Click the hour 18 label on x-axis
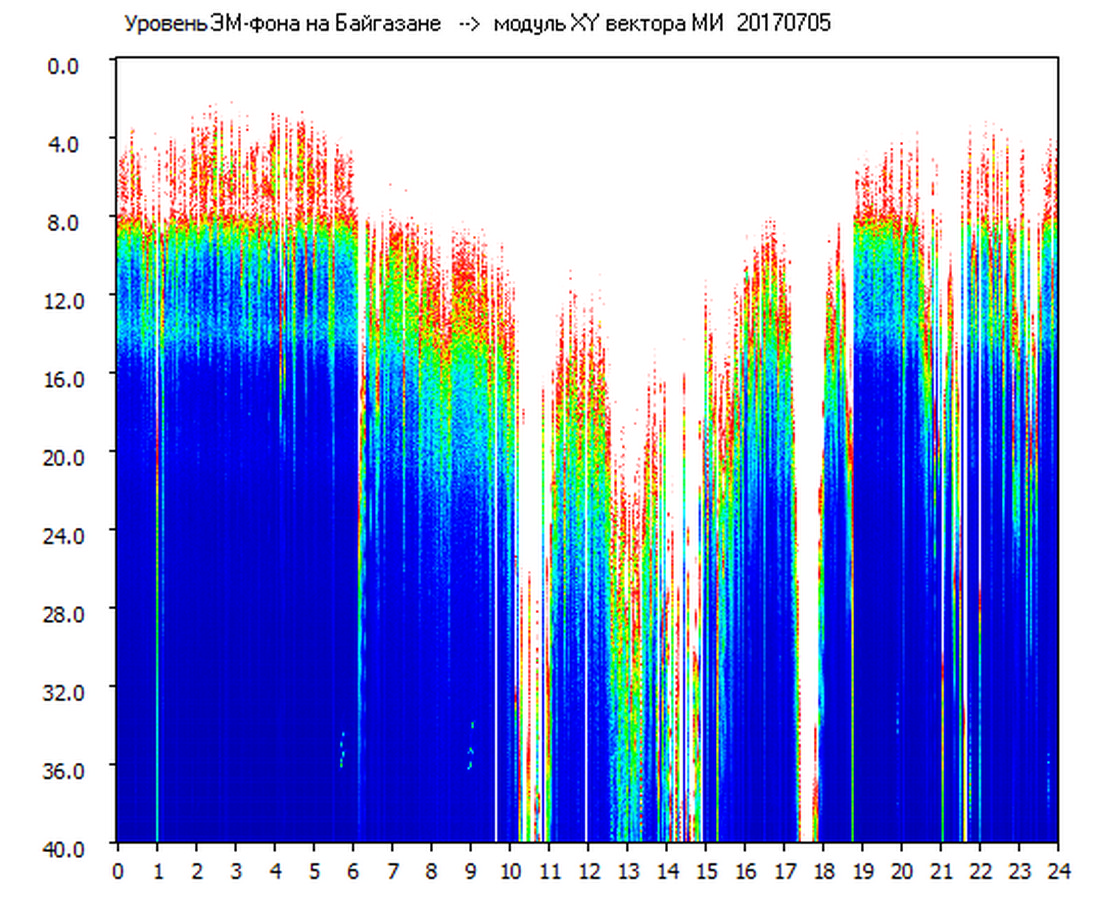Image resolution: width=1096 pixels, height=900 pixels. [823, 870]
